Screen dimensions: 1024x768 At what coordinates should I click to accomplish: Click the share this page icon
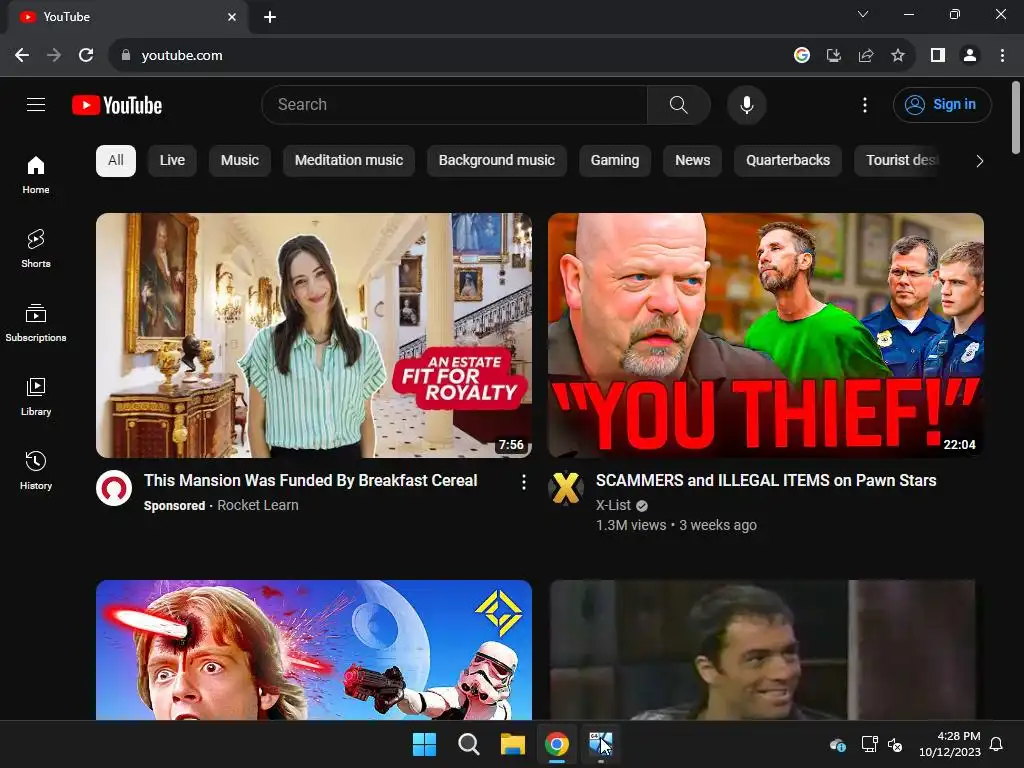[866, 56]
